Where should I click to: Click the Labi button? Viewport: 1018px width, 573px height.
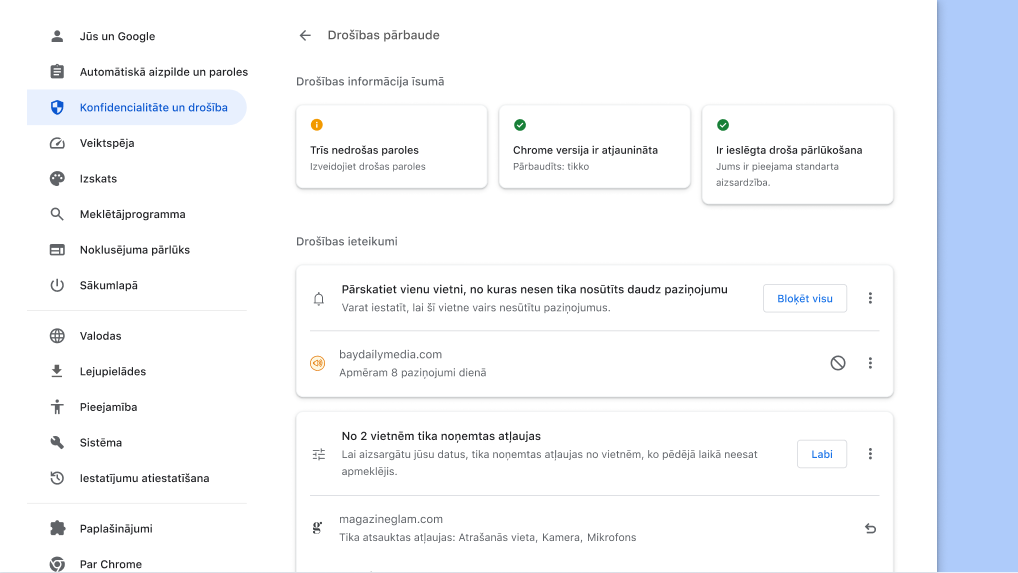tap(821, 454)
